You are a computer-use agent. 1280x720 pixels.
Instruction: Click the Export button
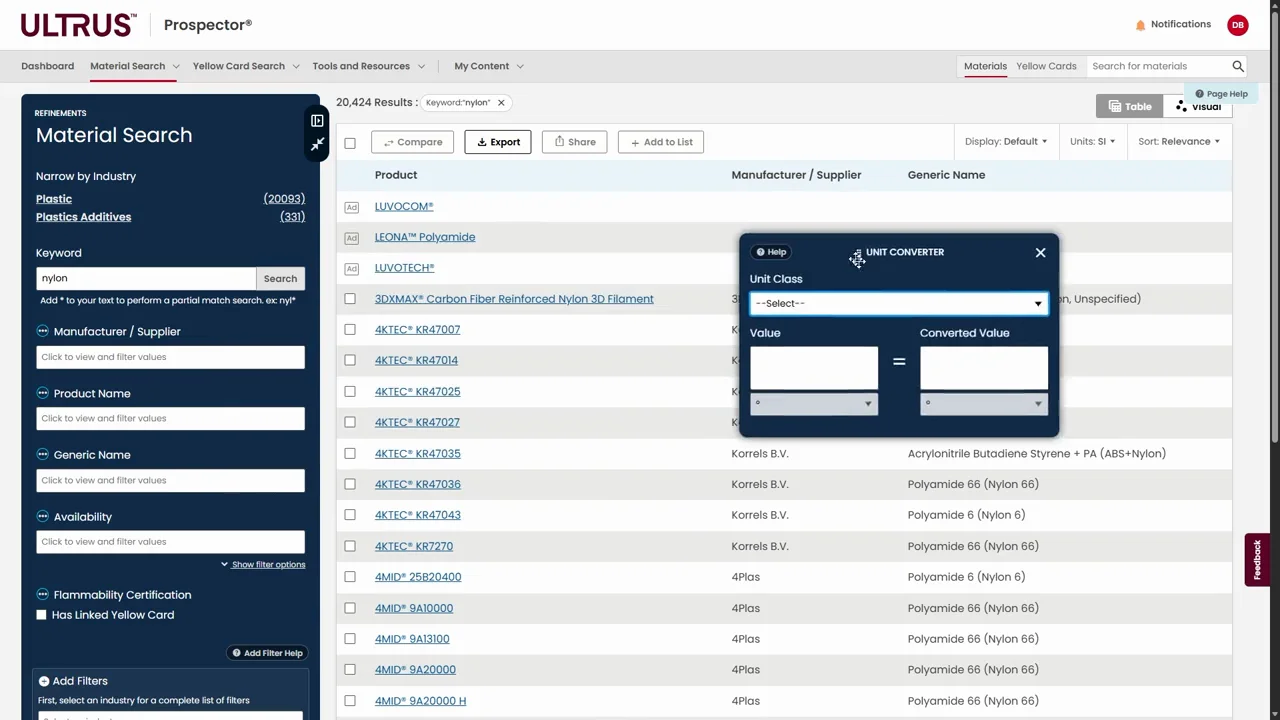(498, 142)
